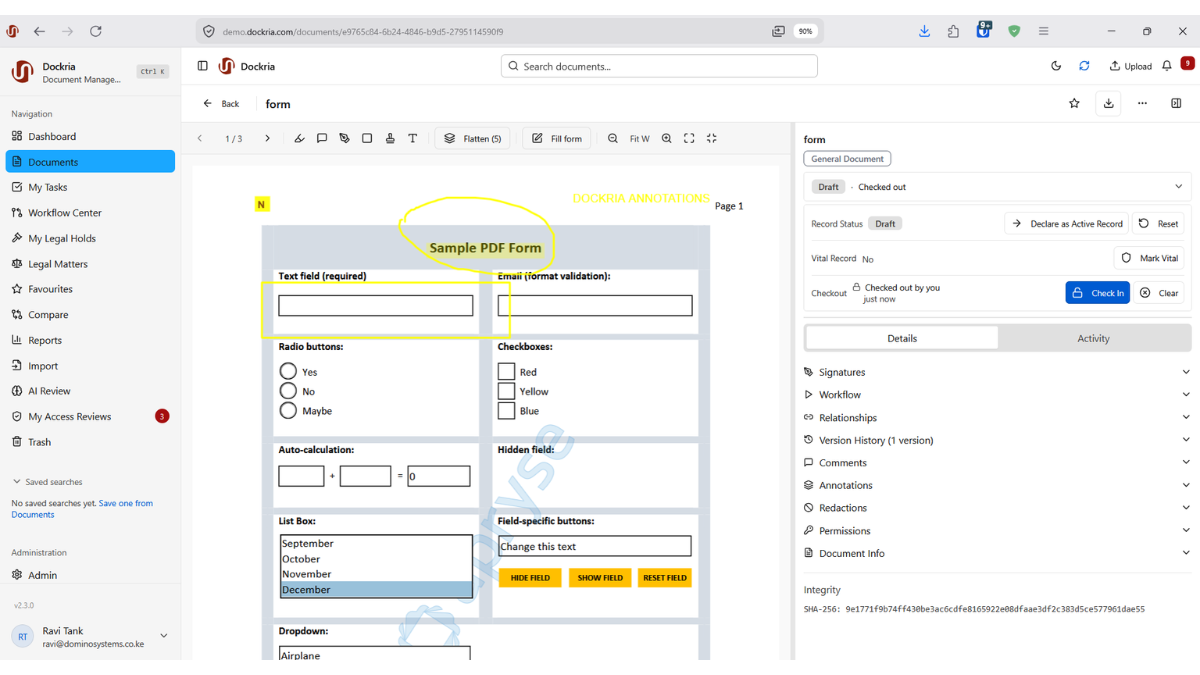Check the Yellow checkbox

pyautogui.click(x=506, y=391)
